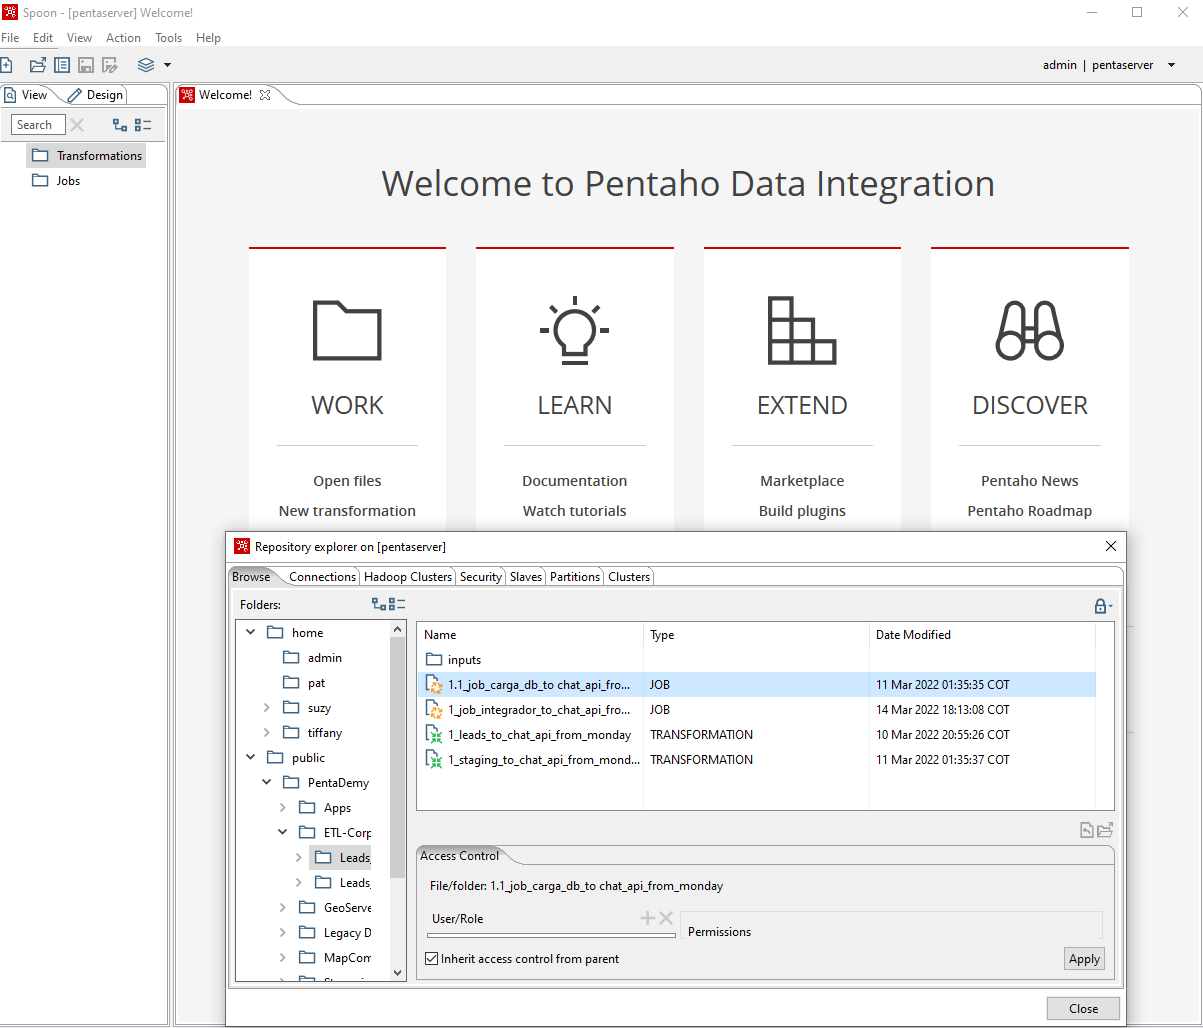Click the lock icon dropdown in Repository explorer
This screenshot has width=1203, height=1028.
click(x=1102, y=606)
